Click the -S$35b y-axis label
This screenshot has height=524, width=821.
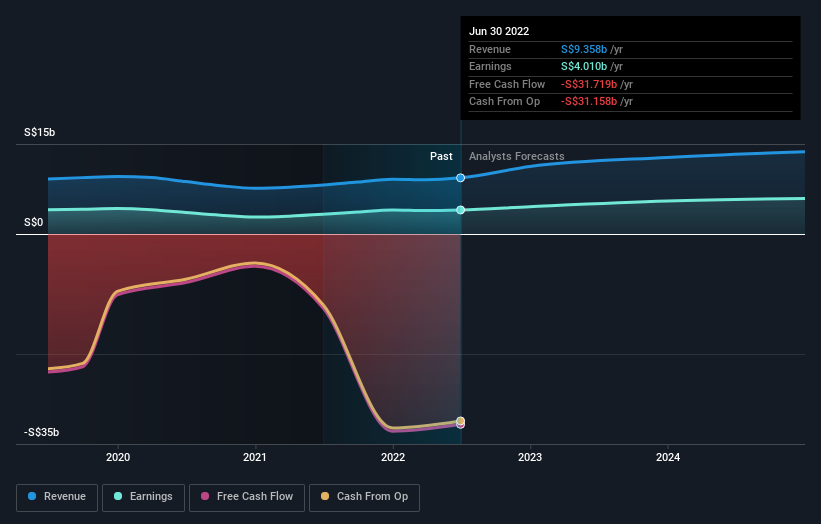point(41,432)
